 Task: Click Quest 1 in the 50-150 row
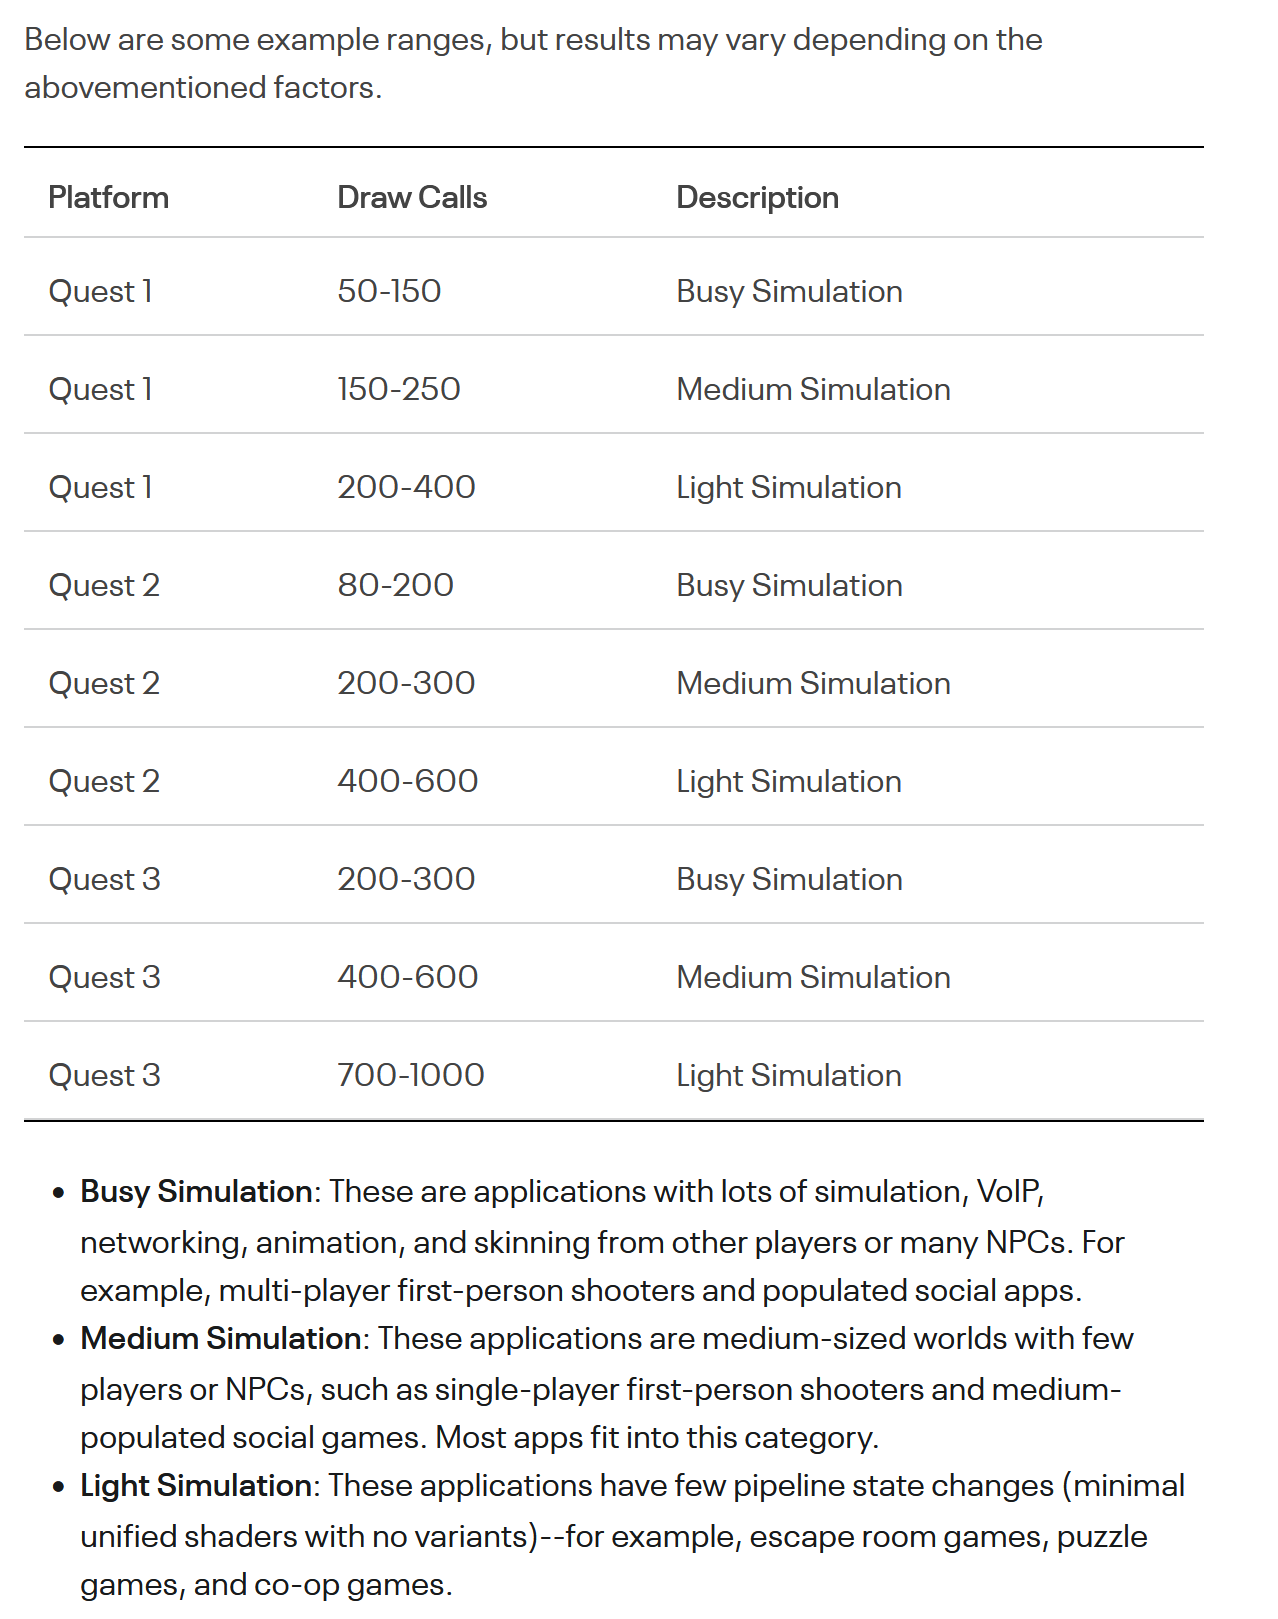[x=100, y=291]
